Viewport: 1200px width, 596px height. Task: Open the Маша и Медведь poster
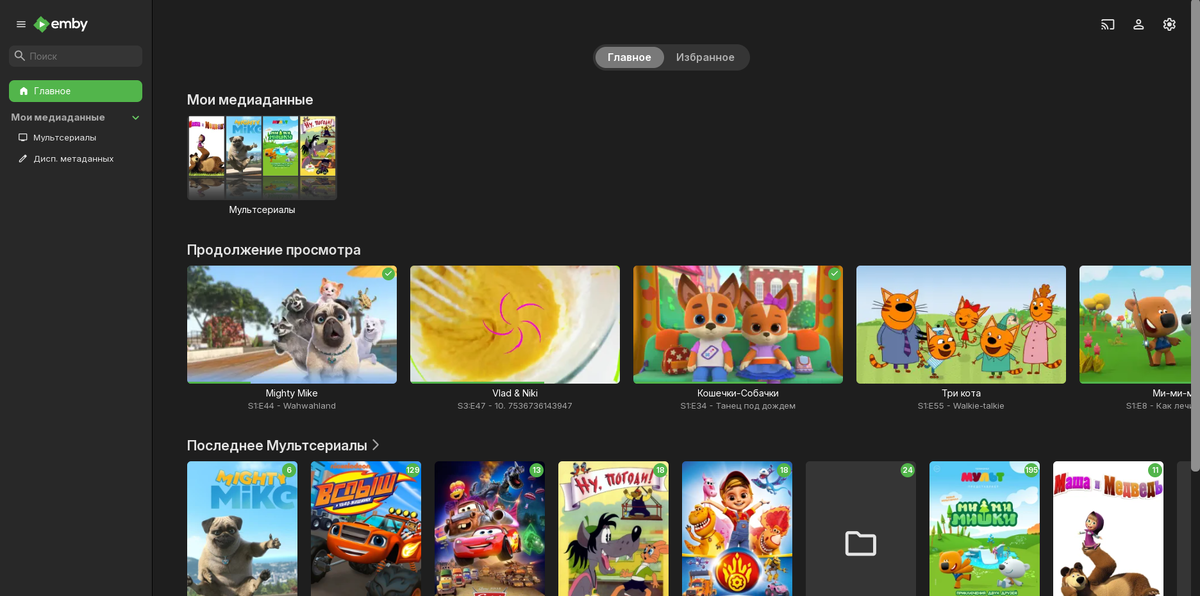pyautogui.click(x=1107, y=530)
